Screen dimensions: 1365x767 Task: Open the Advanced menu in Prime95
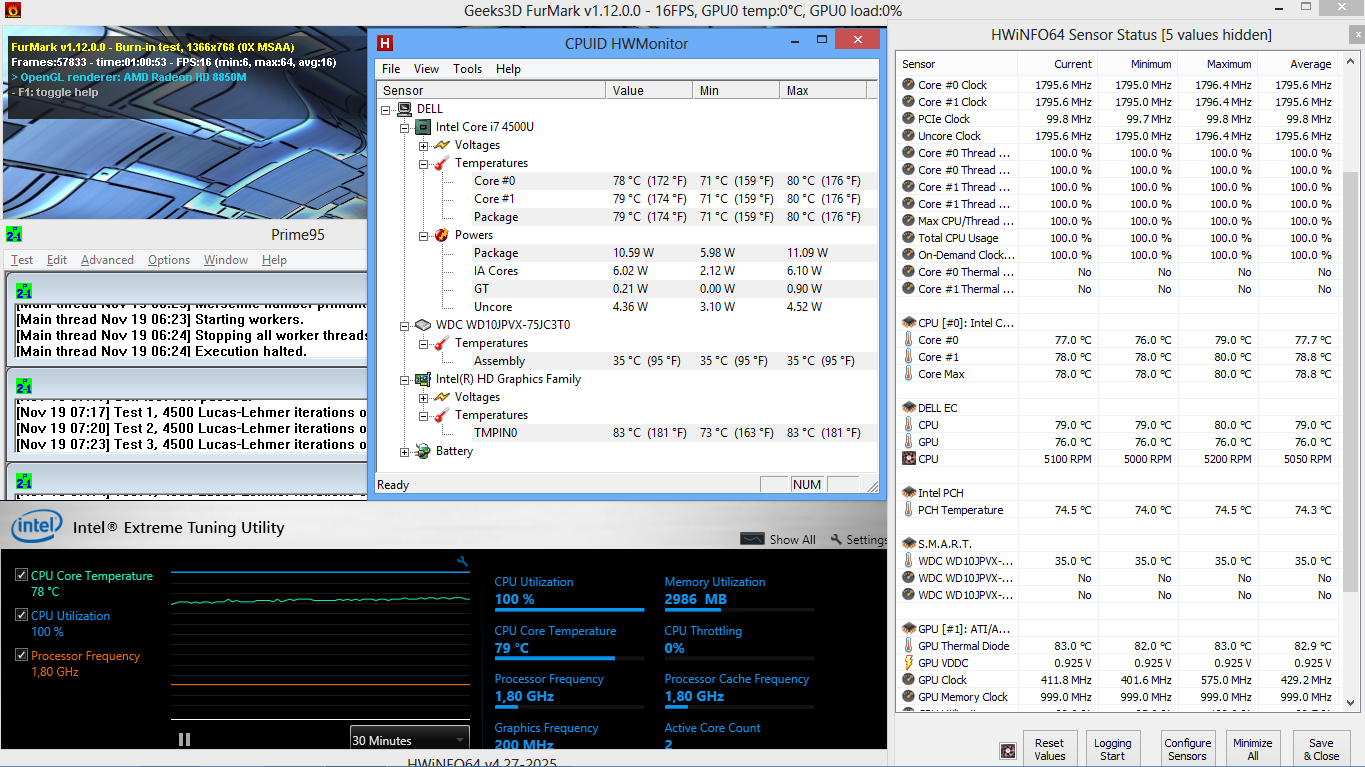(x=107, y=260)
